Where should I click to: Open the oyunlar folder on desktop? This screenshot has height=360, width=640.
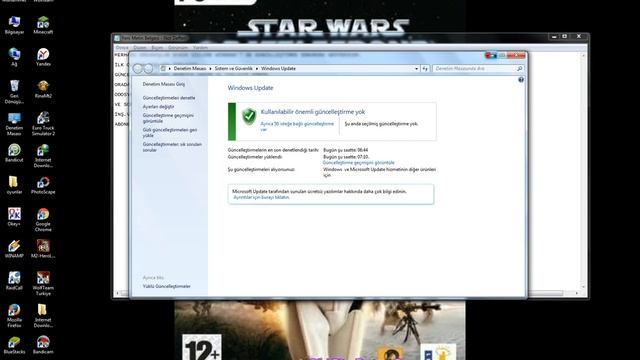14,185
